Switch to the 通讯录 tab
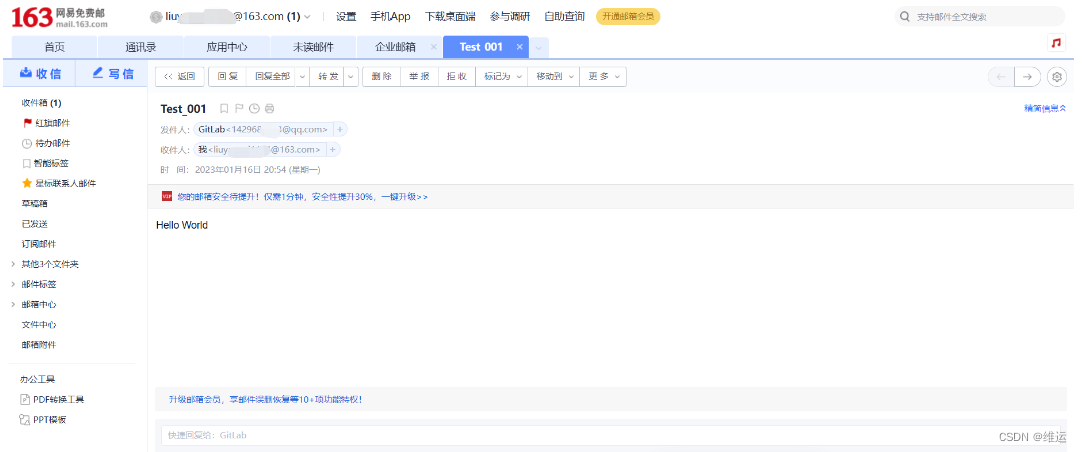 (141, 47)
